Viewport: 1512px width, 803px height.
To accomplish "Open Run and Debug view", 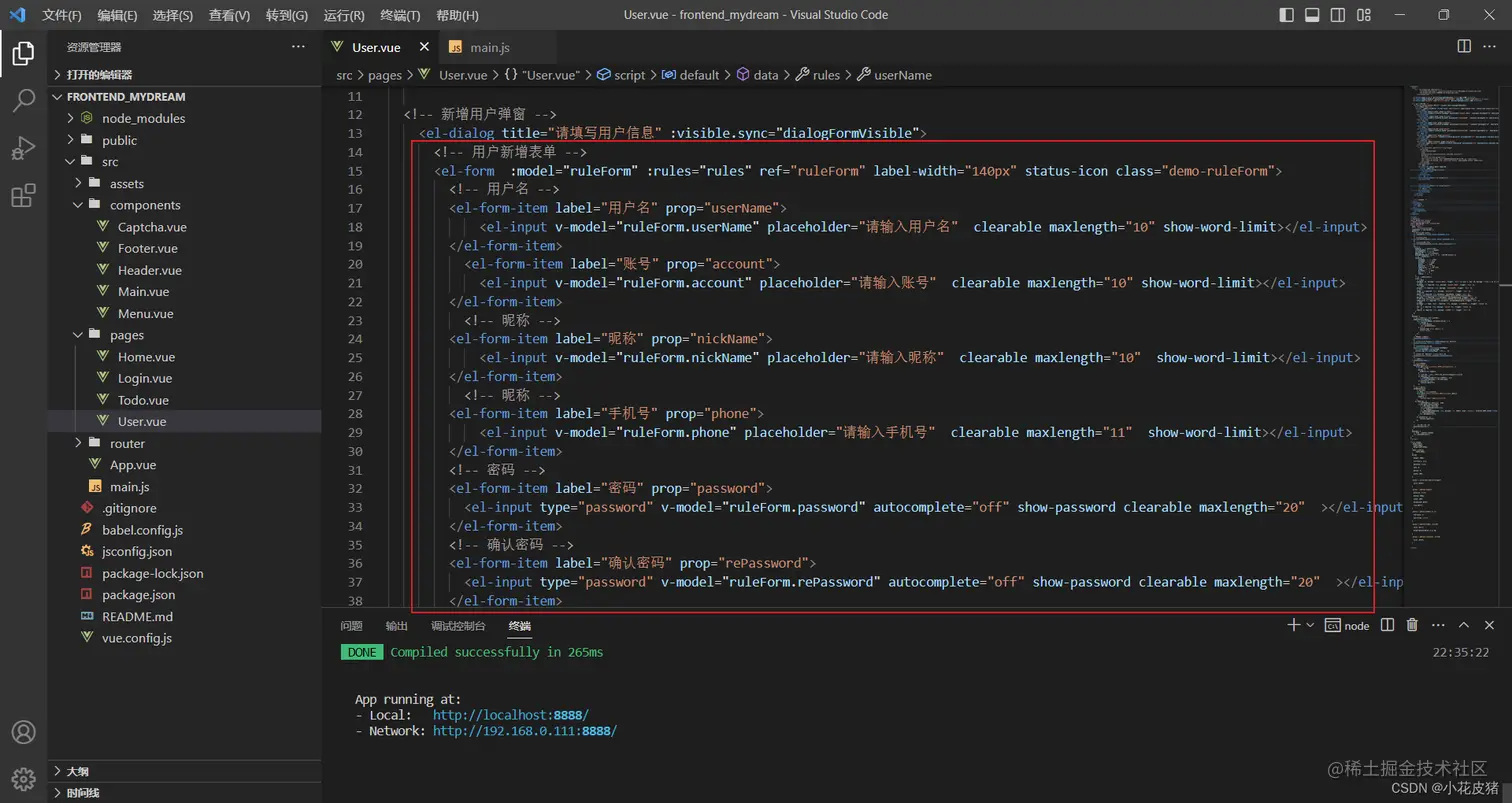I will [x=23, y=148].
